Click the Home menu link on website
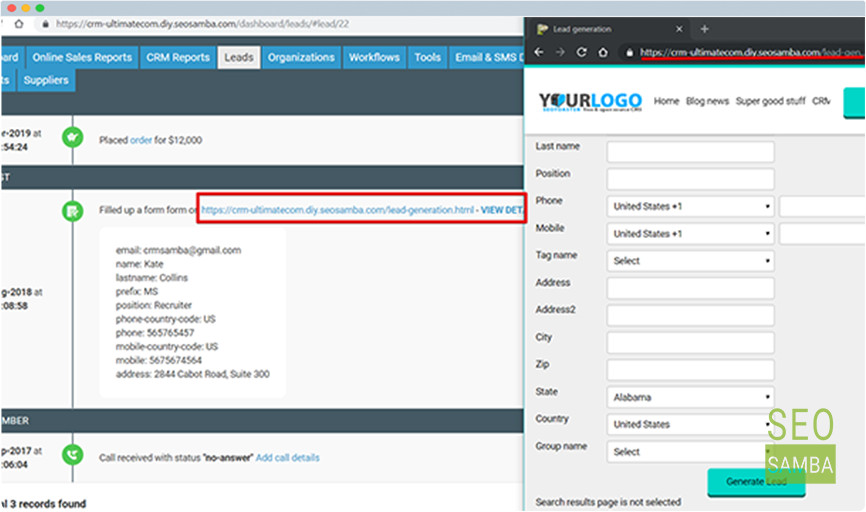866x512 pixels. [x=666, y=101]
